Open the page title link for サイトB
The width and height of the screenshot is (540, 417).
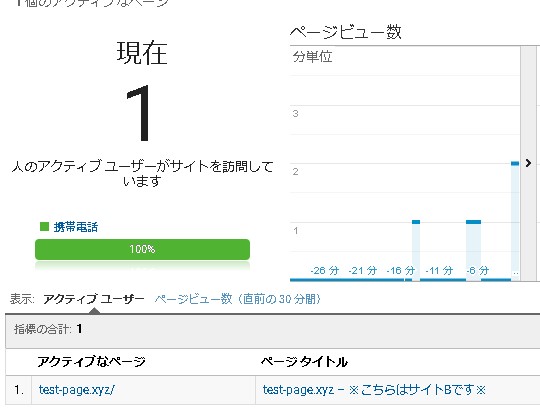(374, 389)
